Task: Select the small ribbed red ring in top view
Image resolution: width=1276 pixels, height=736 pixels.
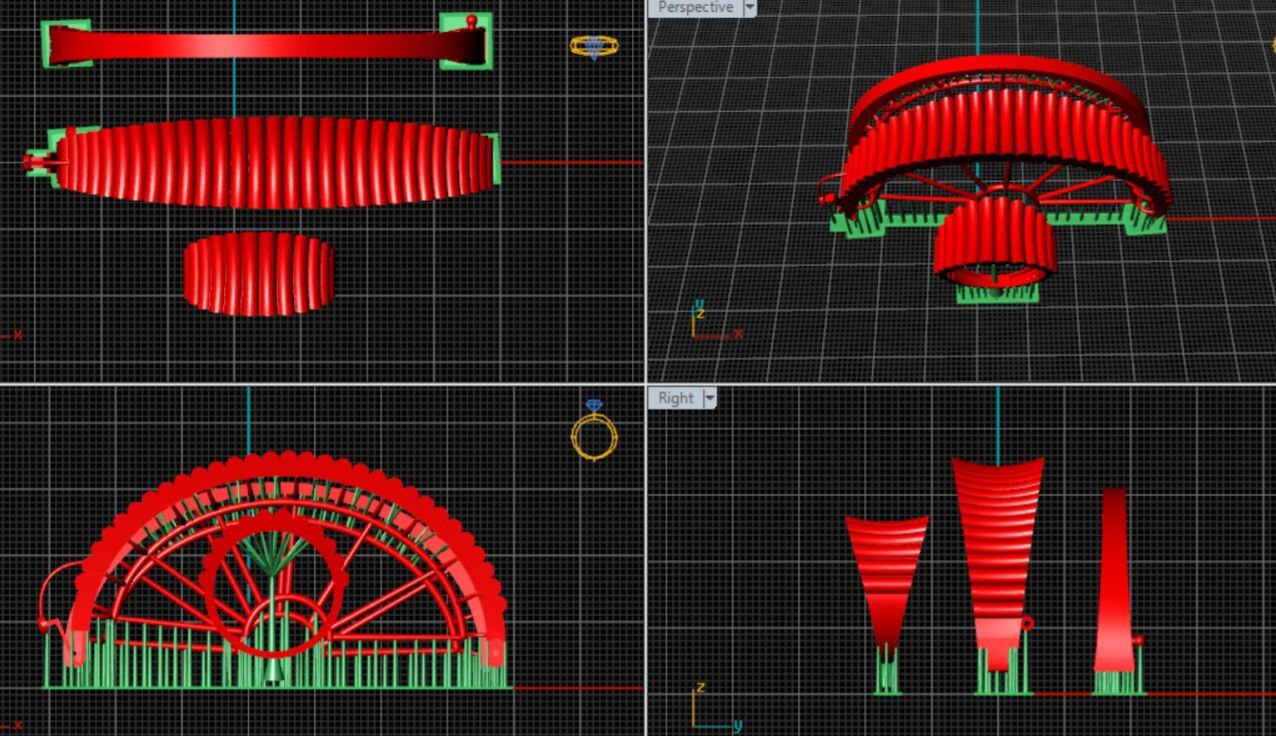Action: 258,273
